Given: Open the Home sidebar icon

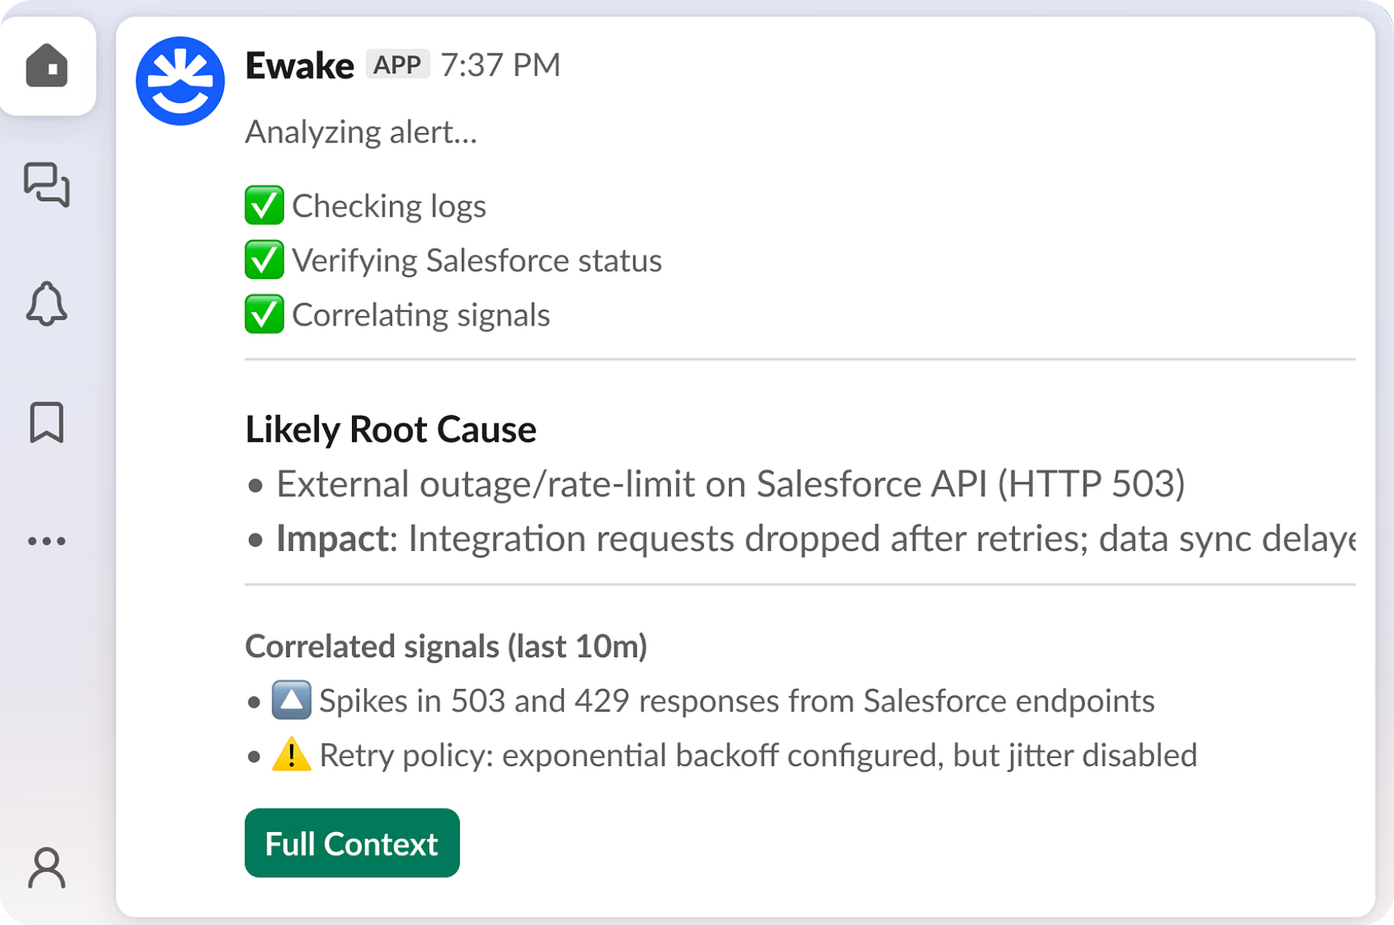Looking at the screenshot, I should tap(47, 66).
